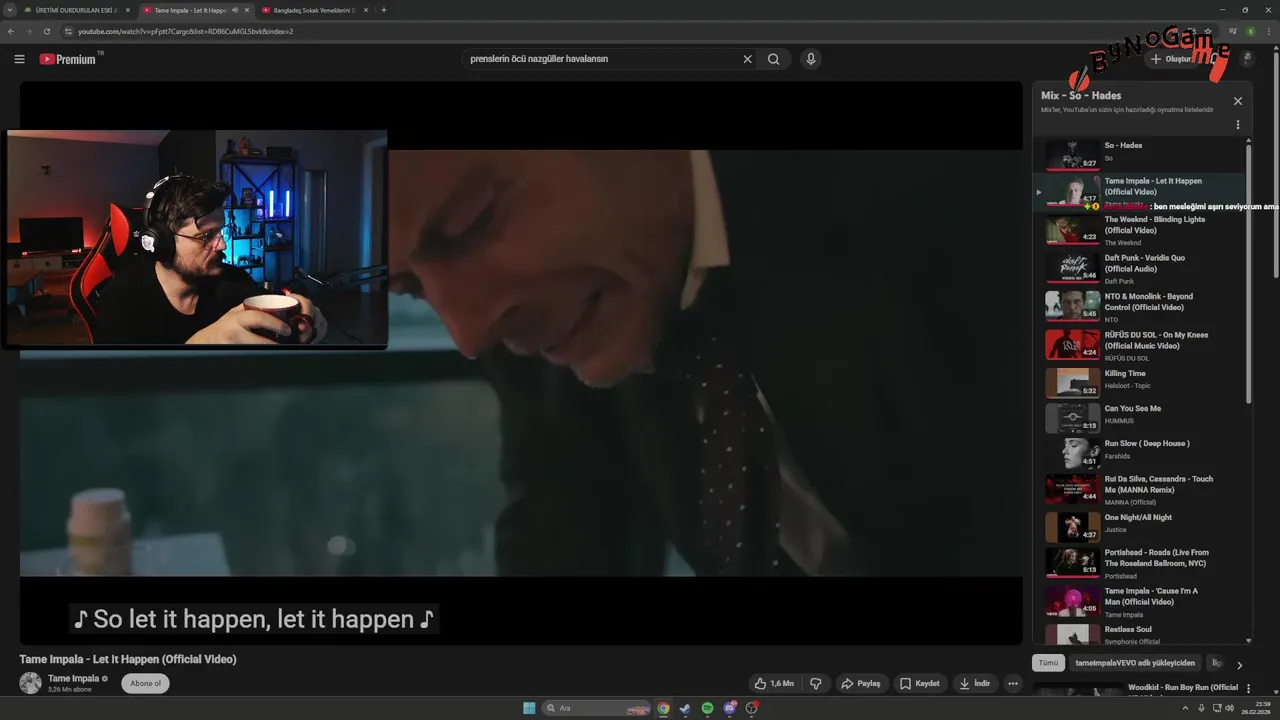Open options for Woodkid - Run Boy Run
Viewport: 1280px width, 720px height.
pyautogui.click(x=1248, y=688)
